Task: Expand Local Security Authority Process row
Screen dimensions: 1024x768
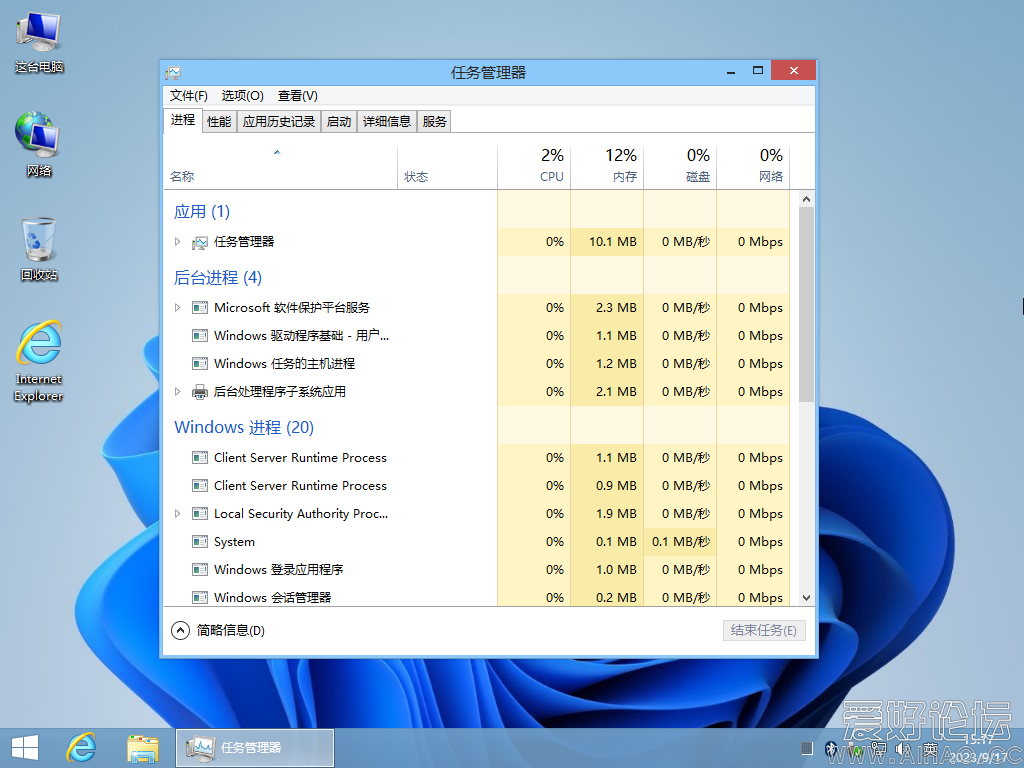Action: point(178,514)
